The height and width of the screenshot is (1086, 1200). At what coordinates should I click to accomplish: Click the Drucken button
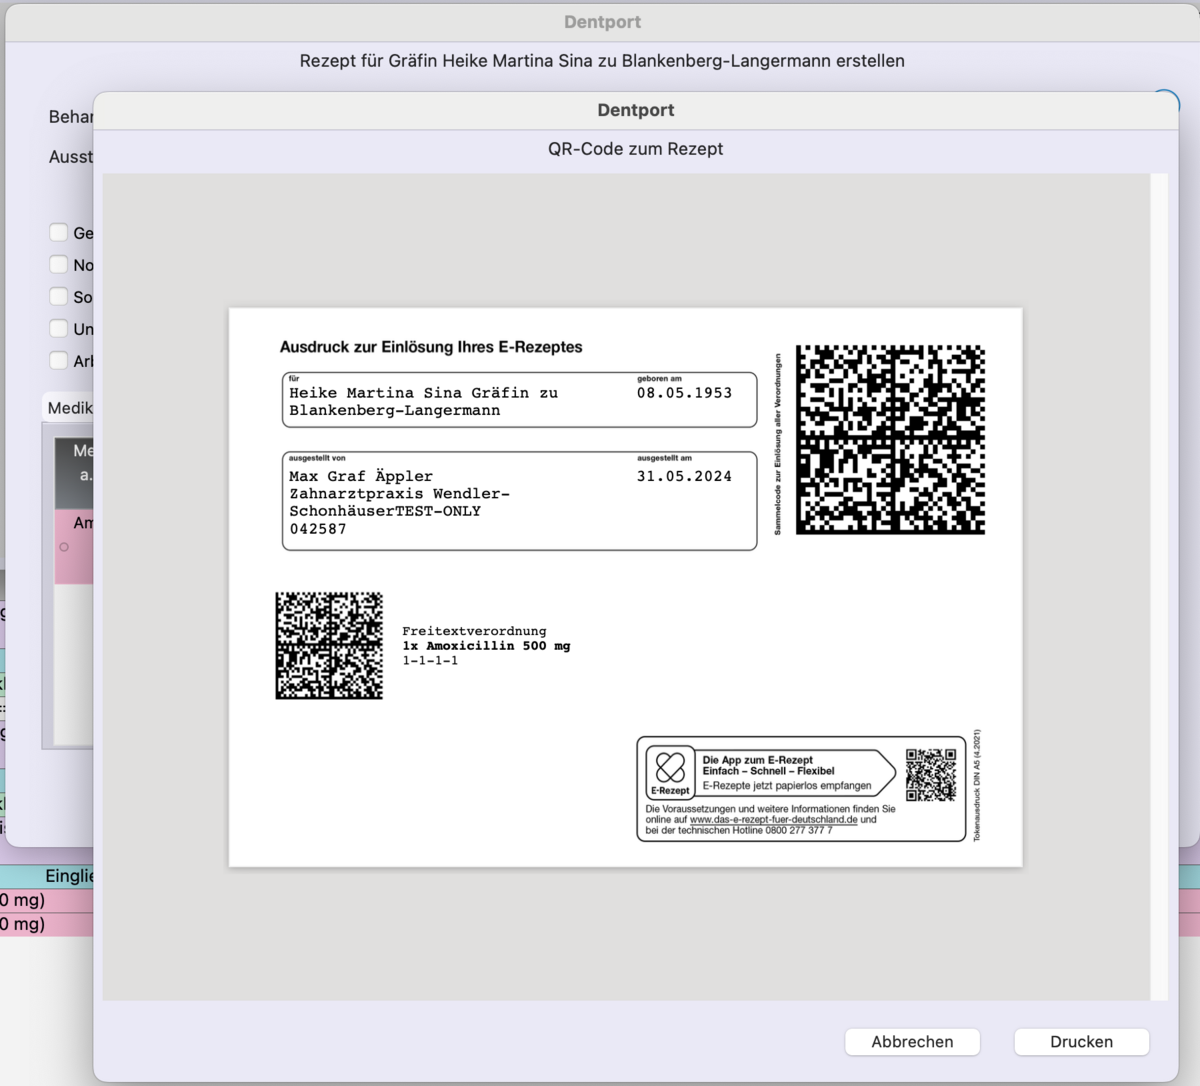point(1081,1041)
